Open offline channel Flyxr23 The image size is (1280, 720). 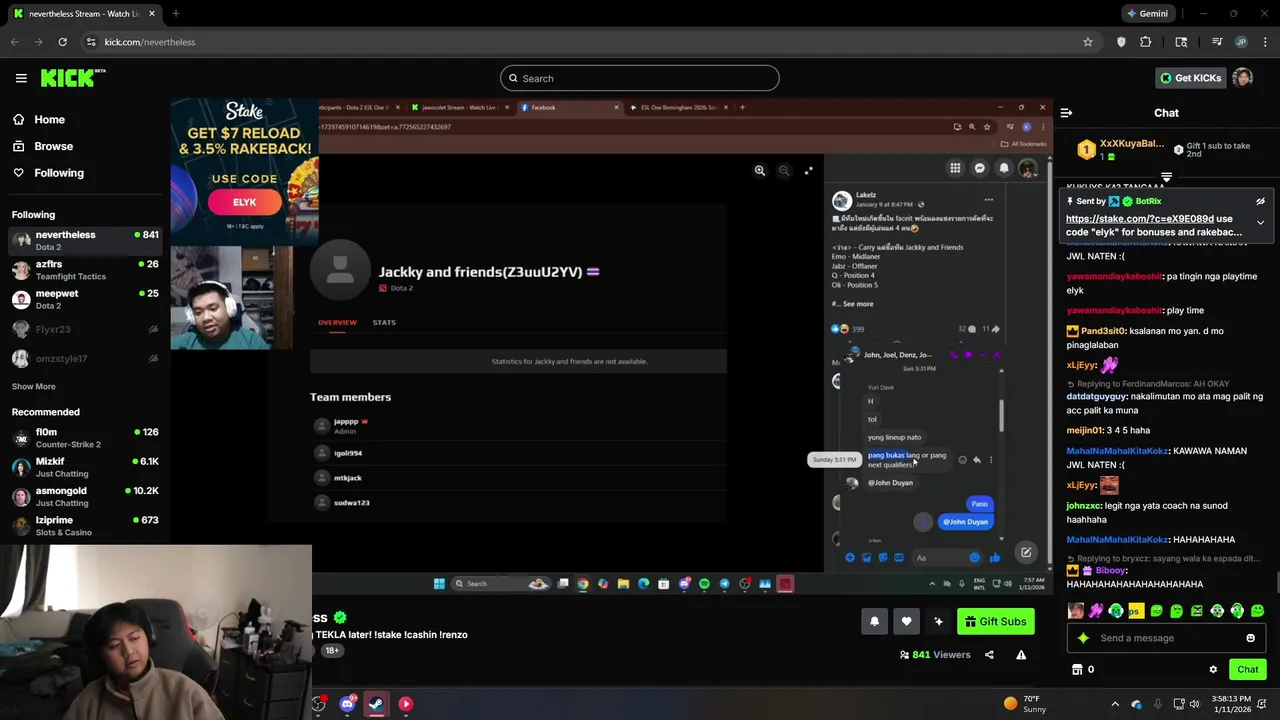85,329
